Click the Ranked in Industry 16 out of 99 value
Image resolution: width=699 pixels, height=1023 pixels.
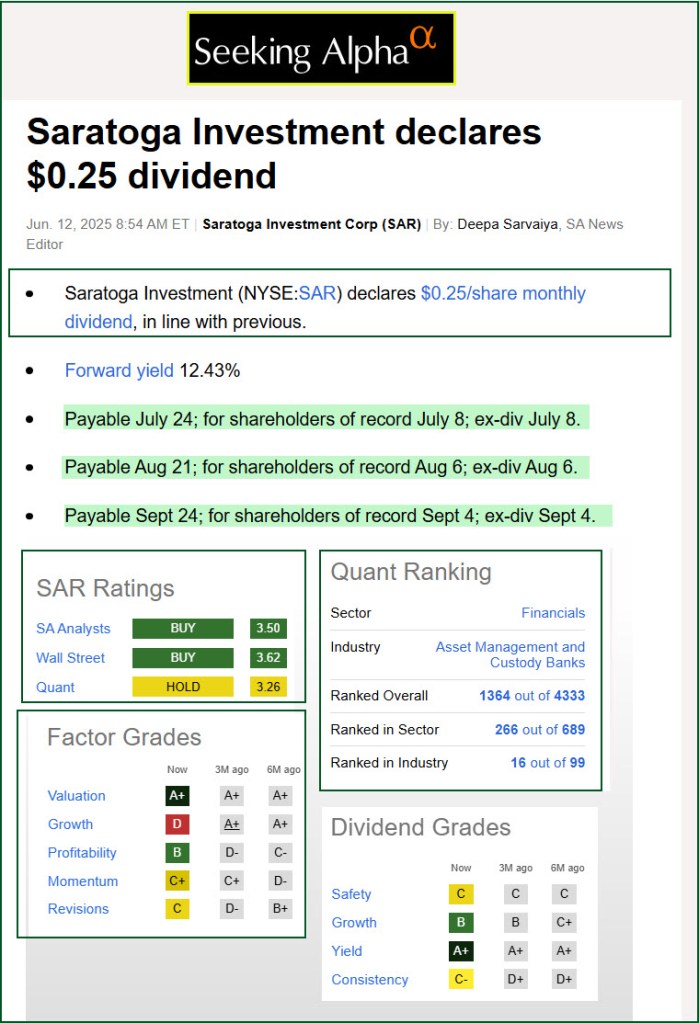547,763
